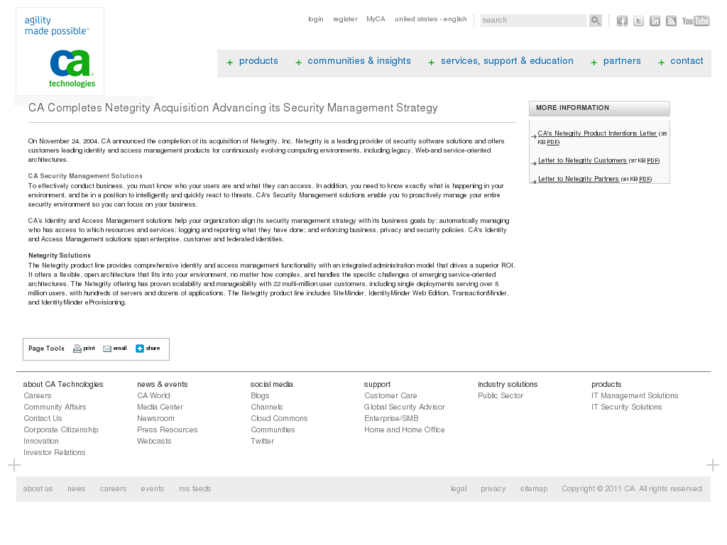This screenshot has width=727, height=545.
Task: Click the print icon in Page Tools
Action: [77, 349]
